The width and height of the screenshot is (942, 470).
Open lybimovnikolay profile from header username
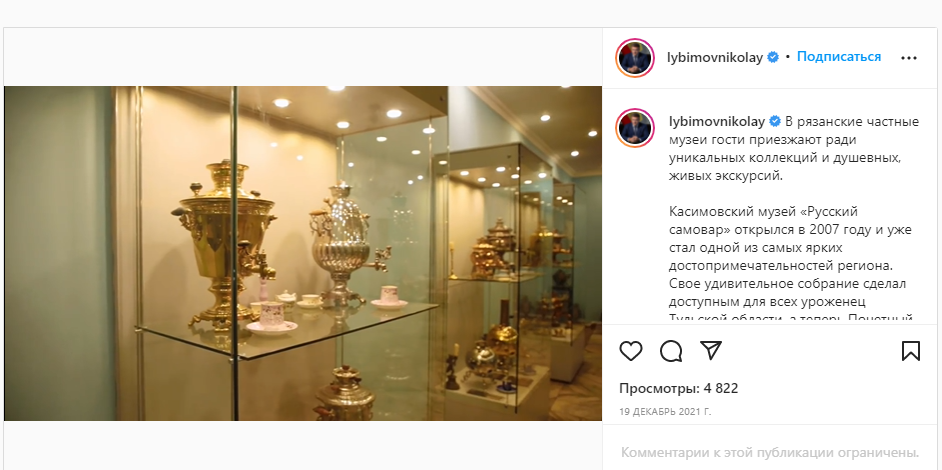[715, 58]
